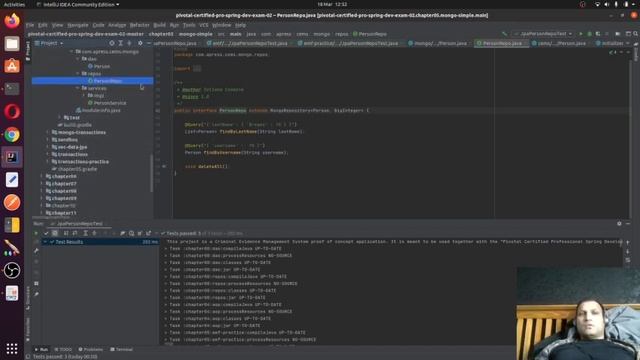Image resolution: width=640 pixels, height=360 pixels.
Task: Click collapse all icon in Project panel
Action: 129,43
